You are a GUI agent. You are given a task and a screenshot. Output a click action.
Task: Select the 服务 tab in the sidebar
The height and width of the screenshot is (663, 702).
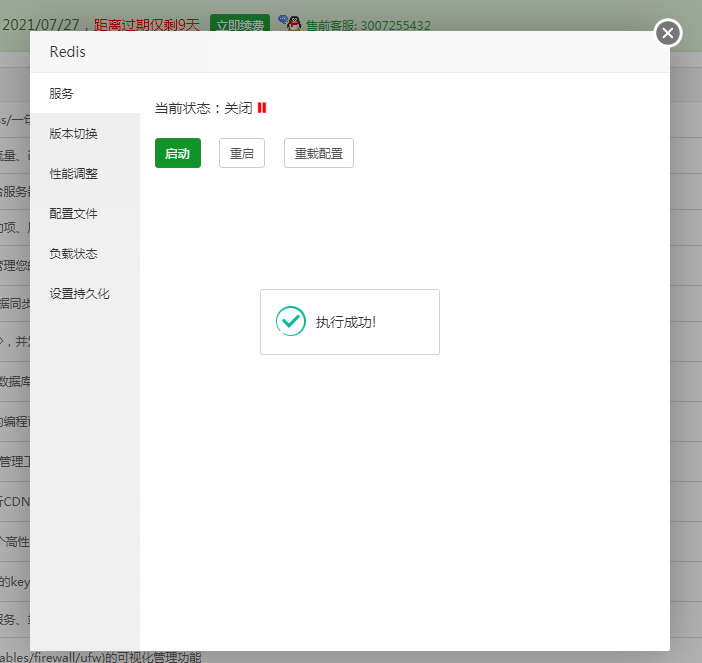(85, 94)
